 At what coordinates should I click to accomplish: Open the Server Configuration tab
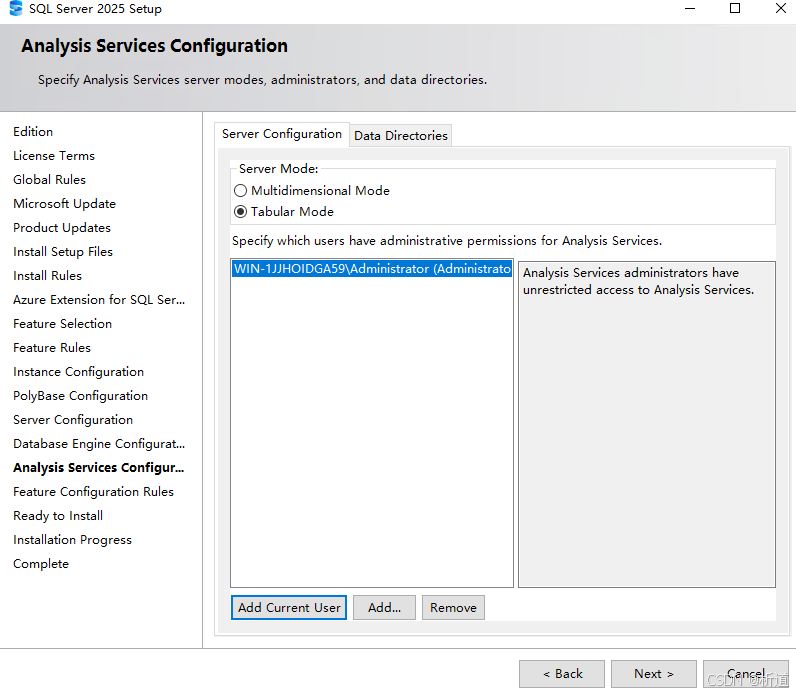(281, 134)
